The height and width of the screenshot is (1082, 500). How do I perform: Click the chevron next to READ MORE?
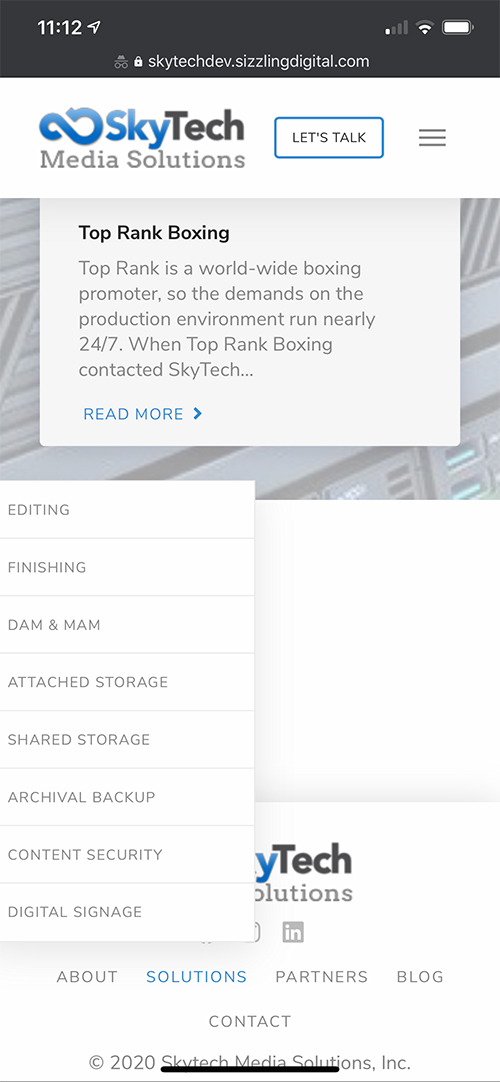(x=198, y=413)
